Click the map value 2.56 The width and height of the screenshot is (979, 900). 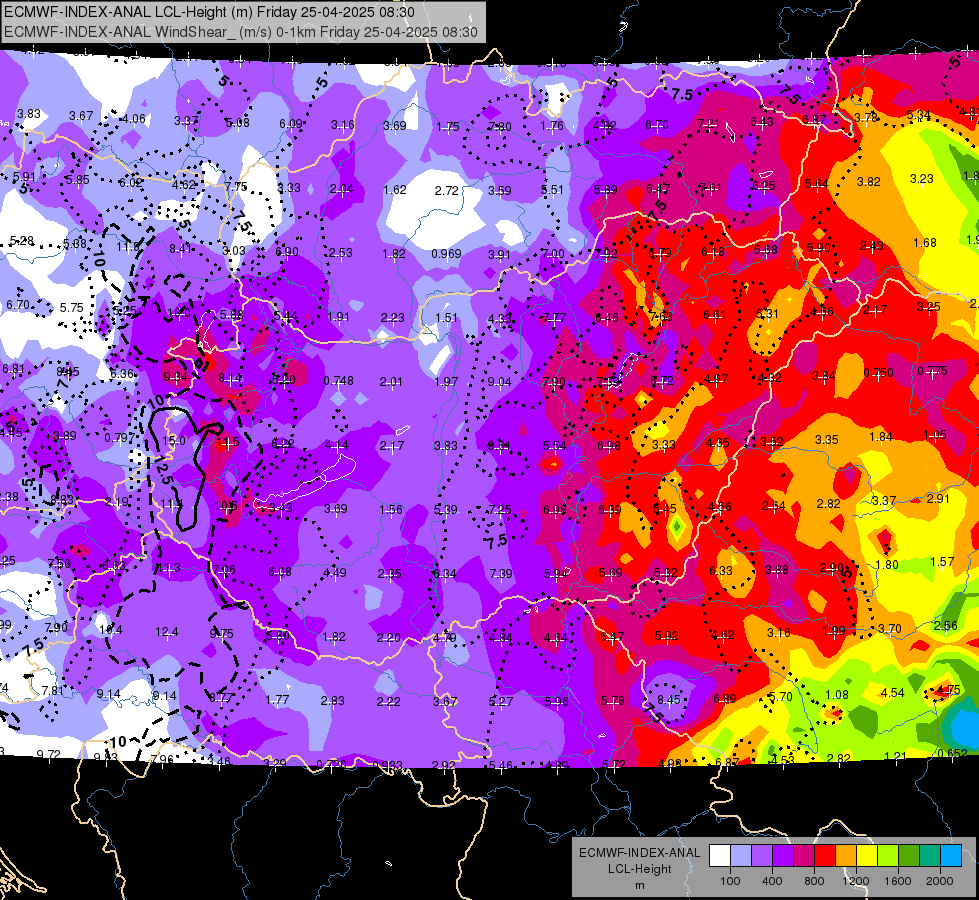(x=946, y=626)
